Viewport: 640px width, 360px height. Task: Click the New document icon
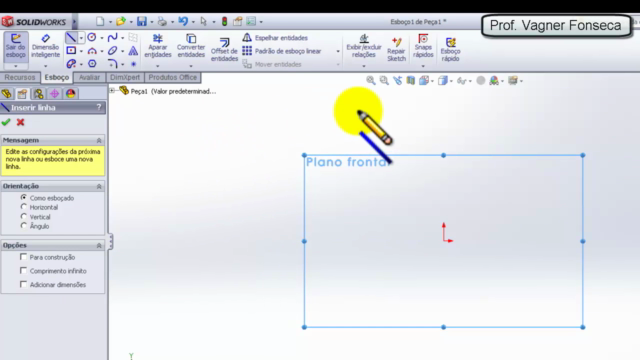pyautogui.click(x=100, y=21)
